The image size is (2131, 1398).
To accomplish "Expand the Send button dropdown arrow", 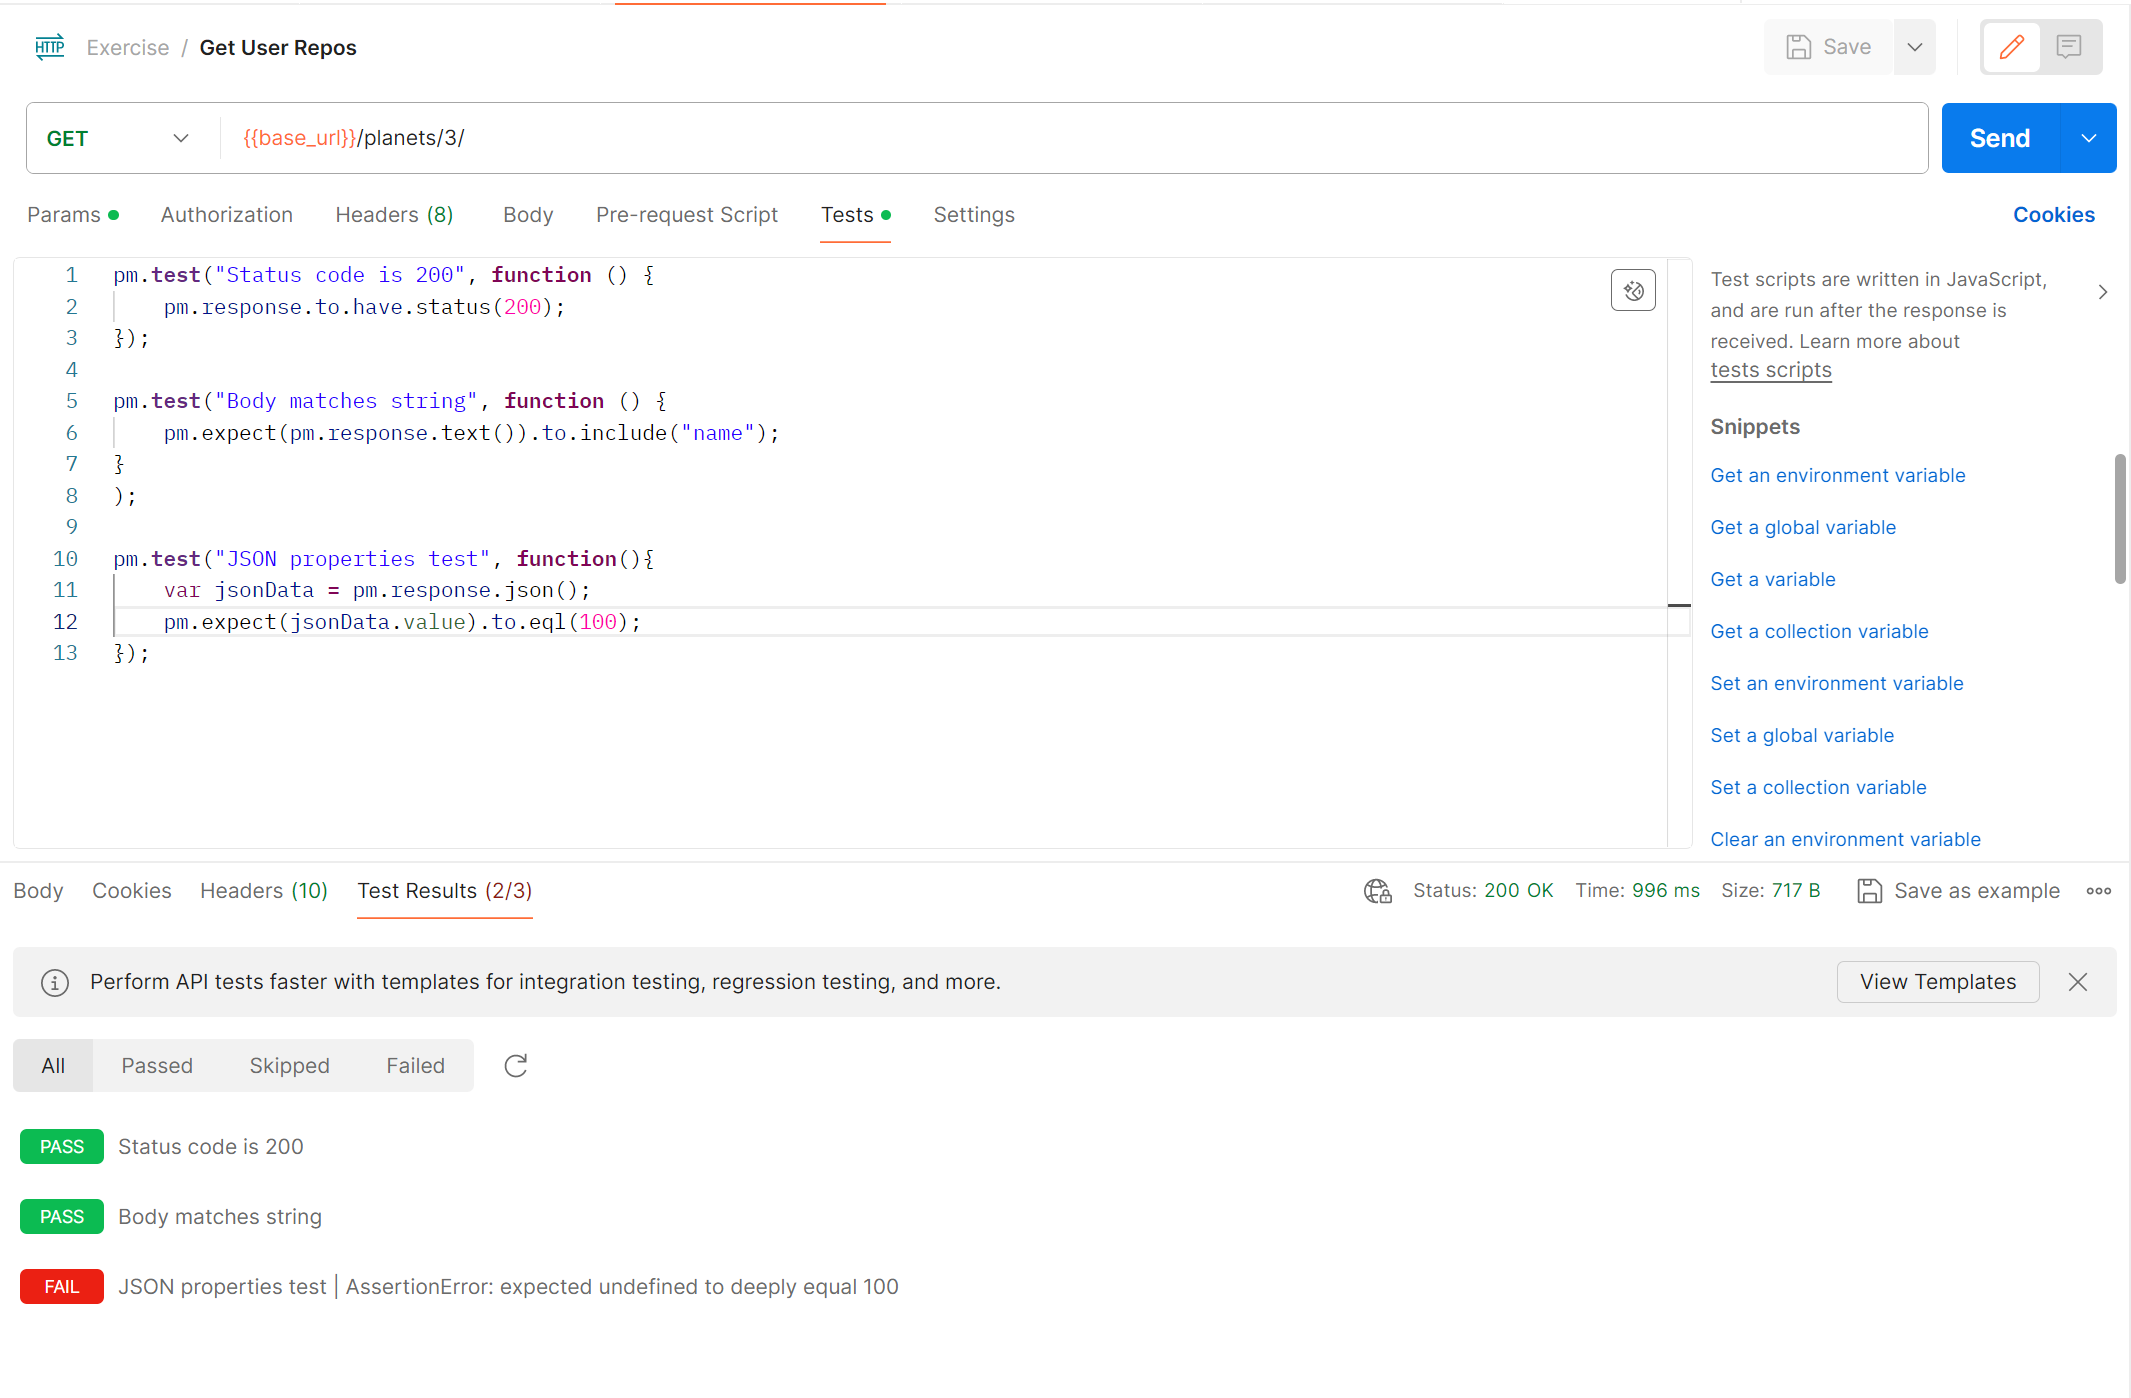I will [2088, 138].
